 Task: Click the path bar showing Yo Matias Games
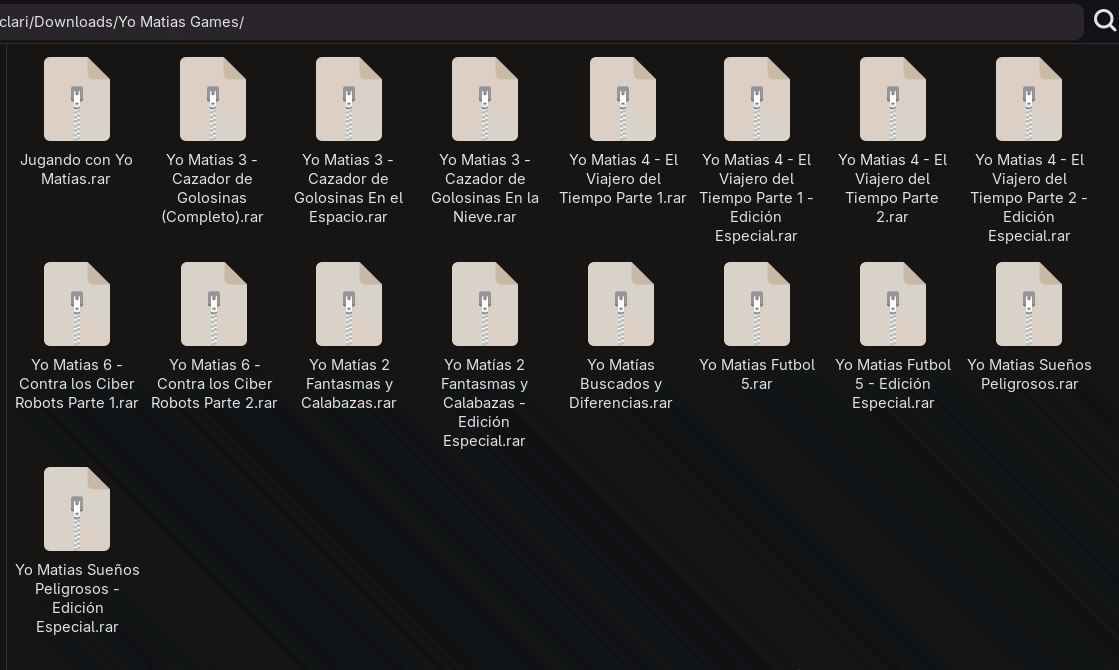pos(540,22)
